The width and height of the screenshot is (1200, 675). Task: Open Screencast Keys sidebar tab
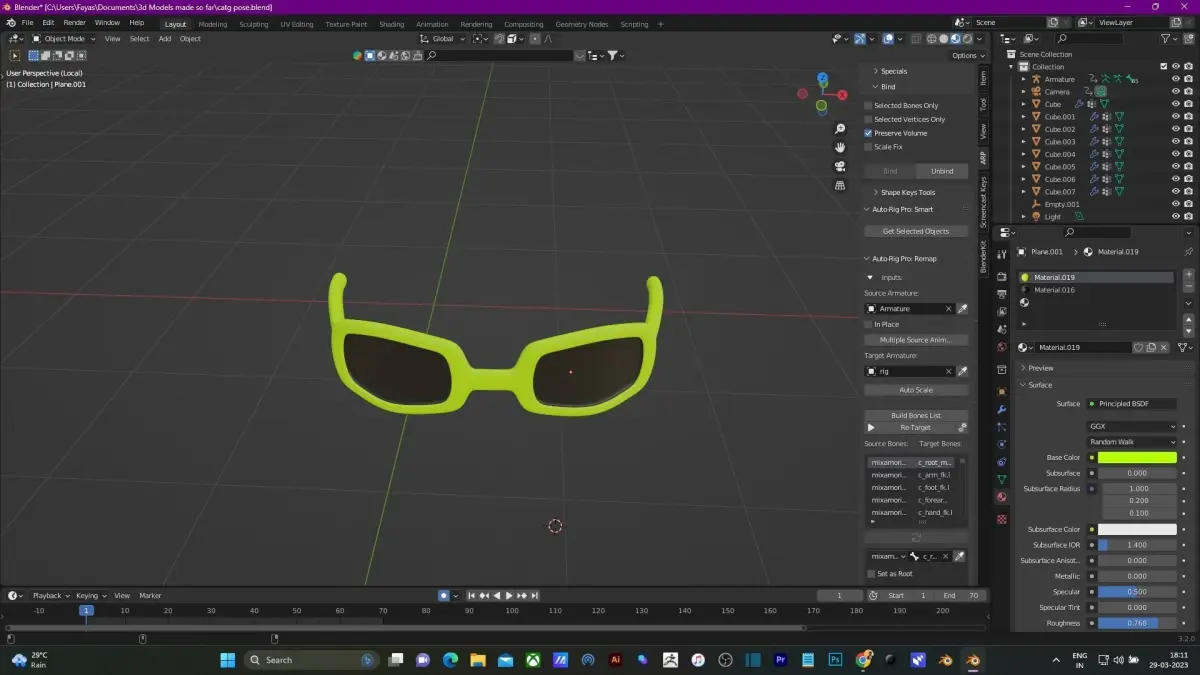[x=983, y=203]
